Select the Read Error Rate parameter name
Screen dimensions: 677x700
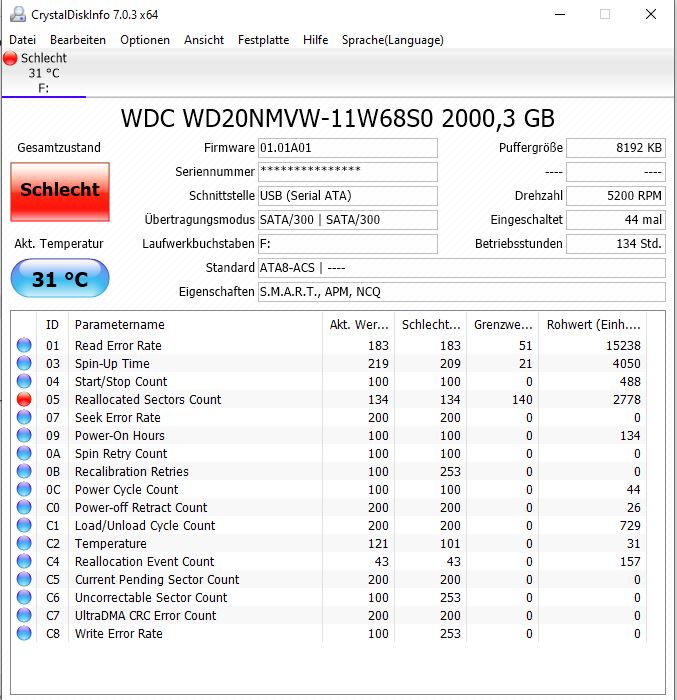[118, 346]
